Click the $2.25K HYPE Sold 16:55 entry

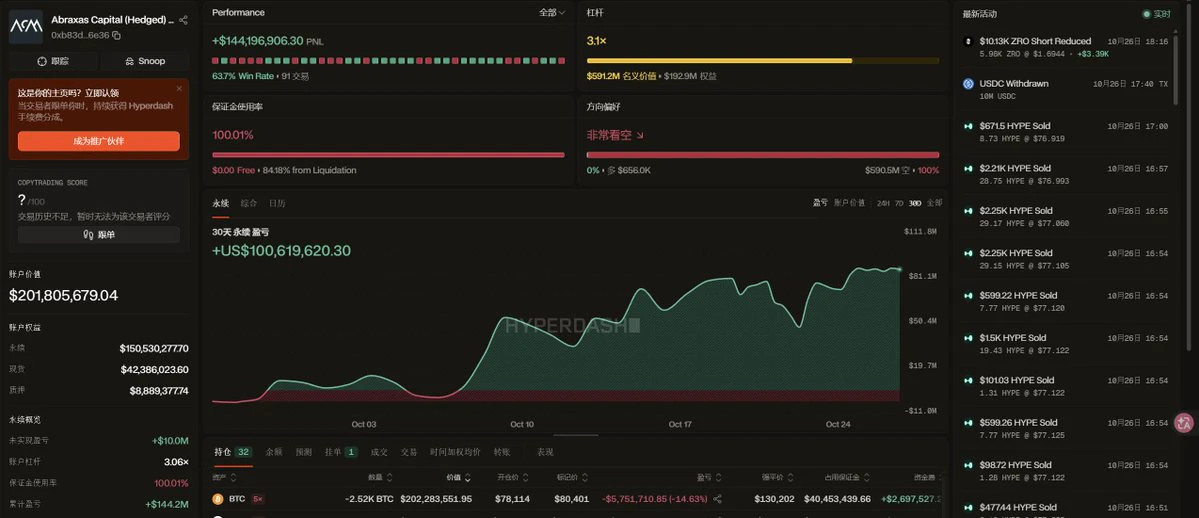(1065, 217)
